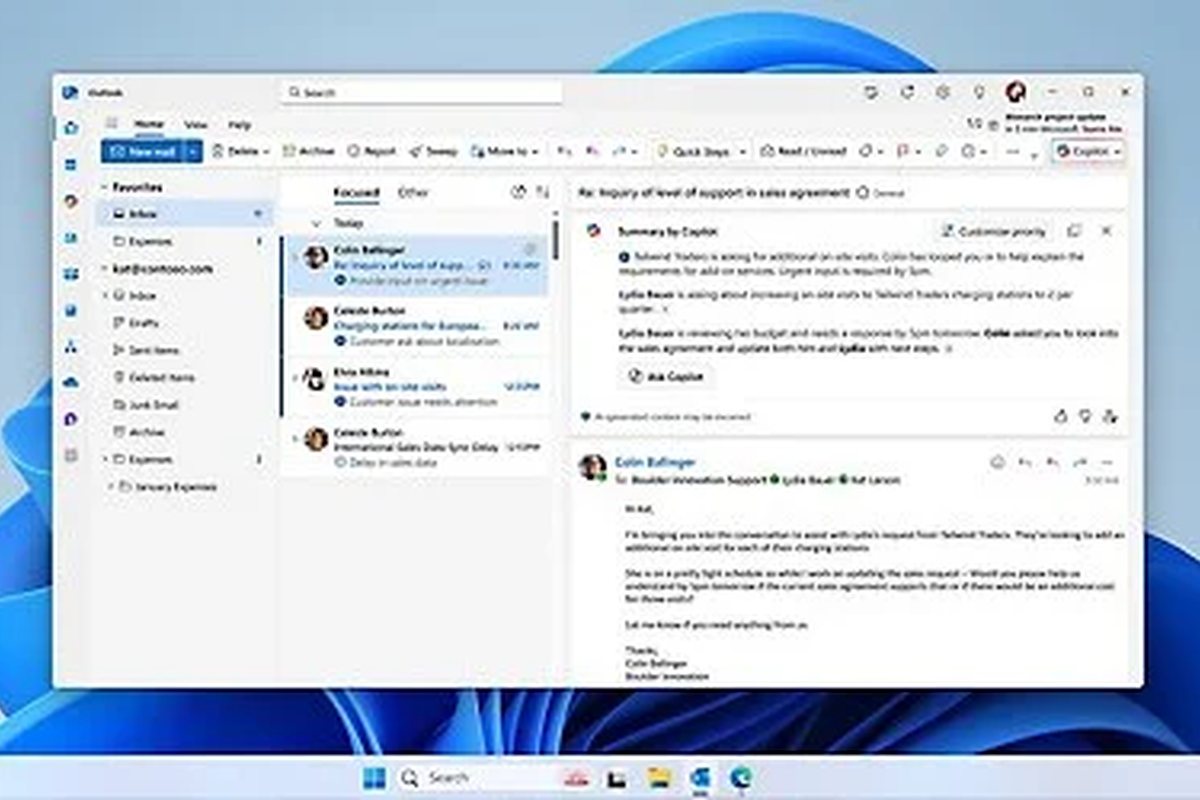Select the Sent Items folder
Screen dimensions: 1200x800
click(183, 350)
